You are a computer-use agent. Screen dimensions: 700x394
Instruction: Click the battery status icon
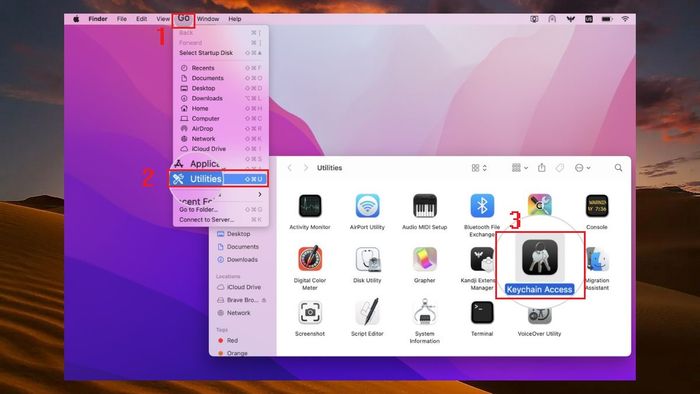[607, 19]
